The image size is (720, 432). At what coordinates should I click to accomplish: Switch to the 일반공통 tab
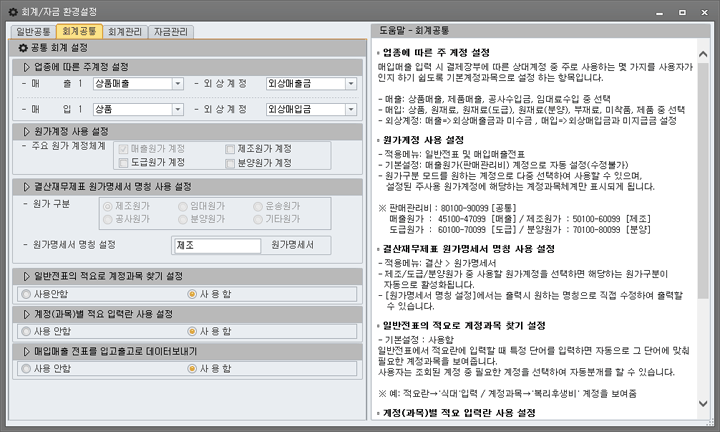coord(34,32)
